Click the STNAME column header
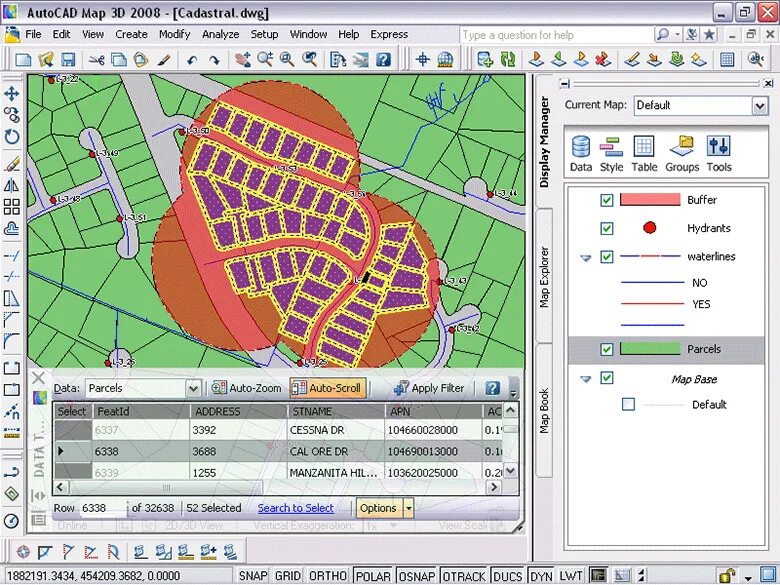This screenshot has height=585, width=780. [x=336, y=411]
